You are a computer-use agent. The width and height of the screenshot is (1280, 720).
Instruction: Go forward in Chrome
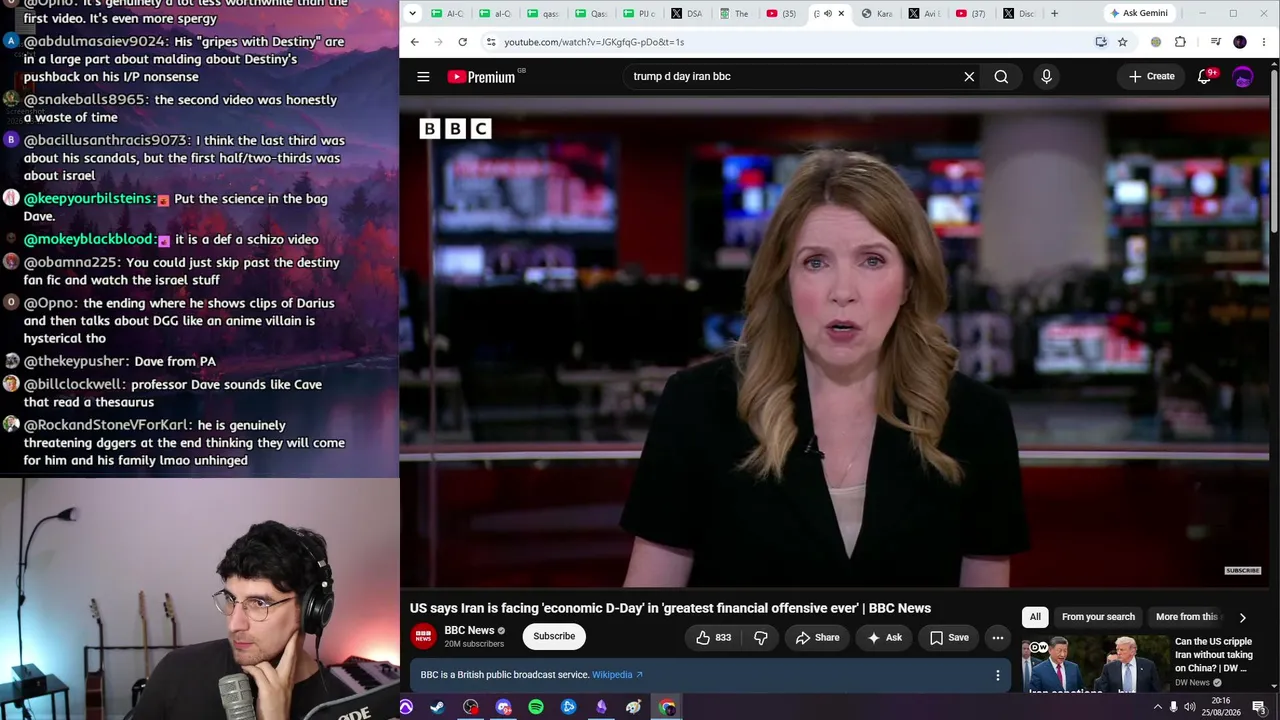coord(439,42)
